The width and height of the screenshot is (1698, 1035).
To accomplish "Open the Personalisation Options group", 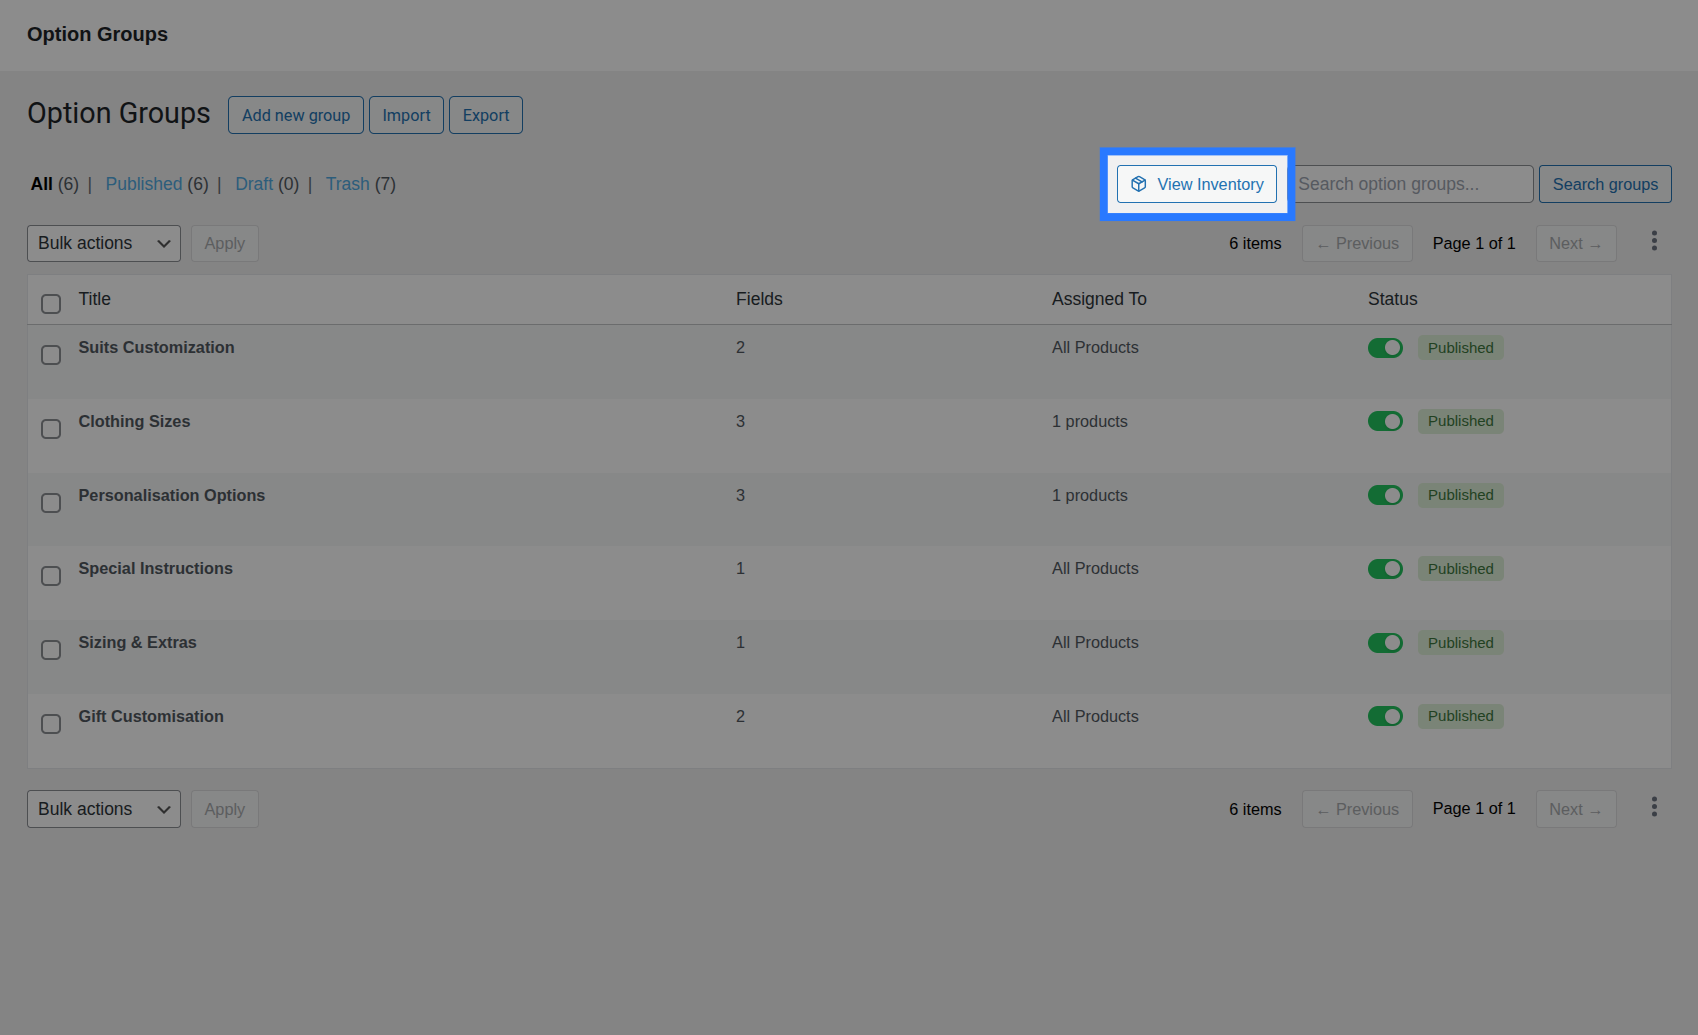I will pyautogui.click(x=172, y=495).
